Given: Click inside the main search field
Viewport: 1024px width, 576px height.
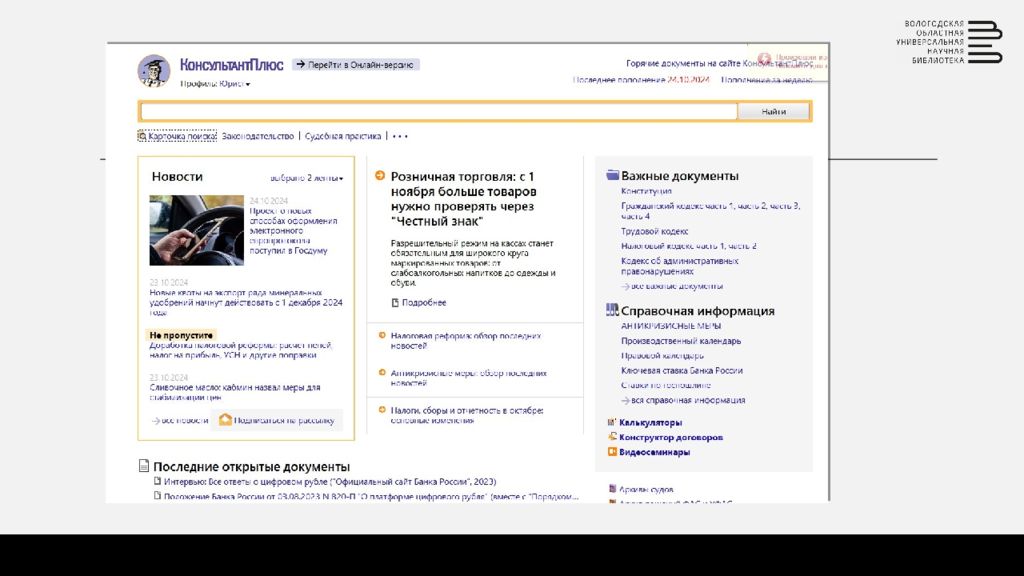Looking at the screenshot, I should [439, 112].
